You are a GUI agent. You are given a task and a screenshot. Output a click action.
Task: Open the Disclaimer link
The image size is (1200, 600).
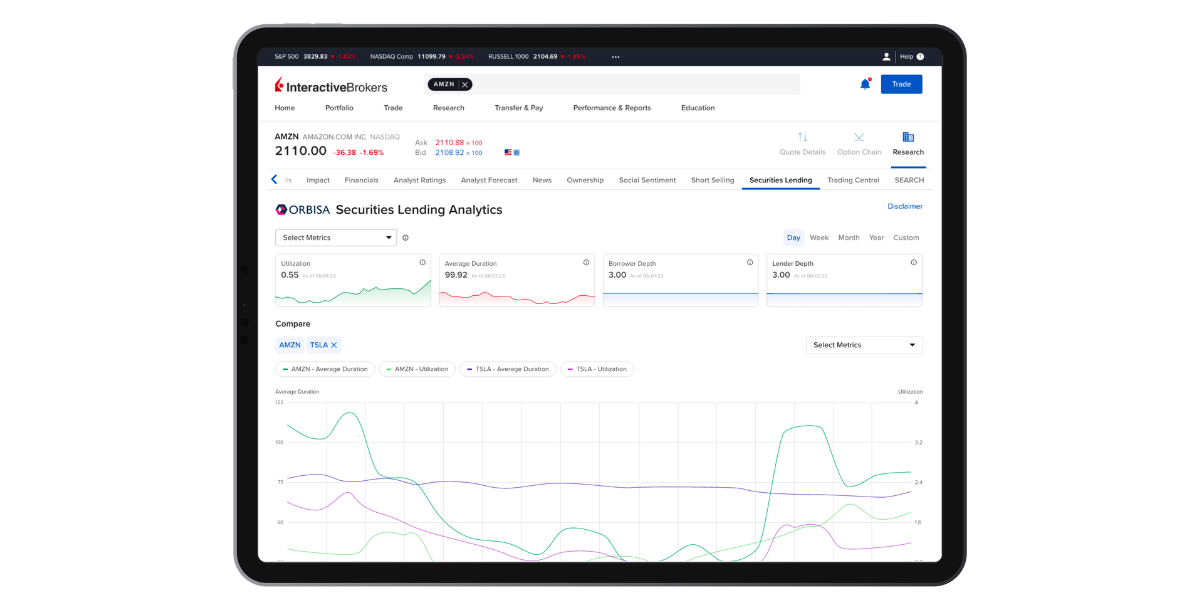906,205
